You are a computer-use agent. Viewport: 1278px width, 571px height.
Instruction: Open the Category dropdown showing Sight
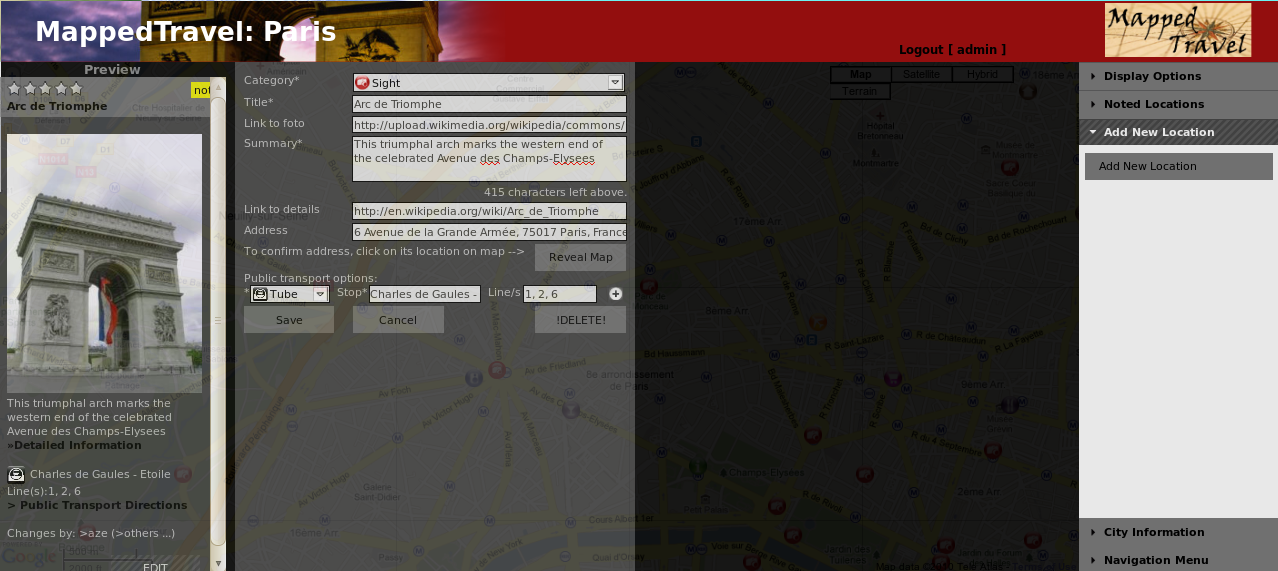pyautogui.click(x=488, y=83)
